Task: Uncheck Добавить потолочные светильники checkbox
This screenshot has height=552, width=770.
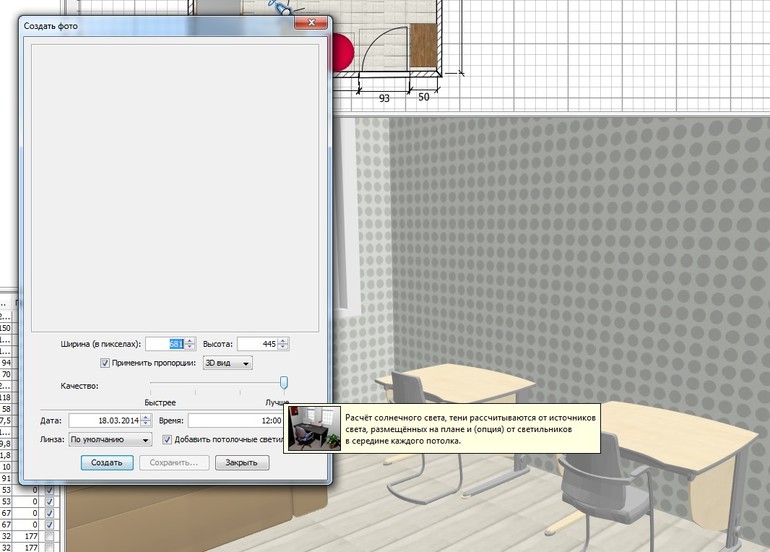Action: pyautogui.click(x=167, y=439)
